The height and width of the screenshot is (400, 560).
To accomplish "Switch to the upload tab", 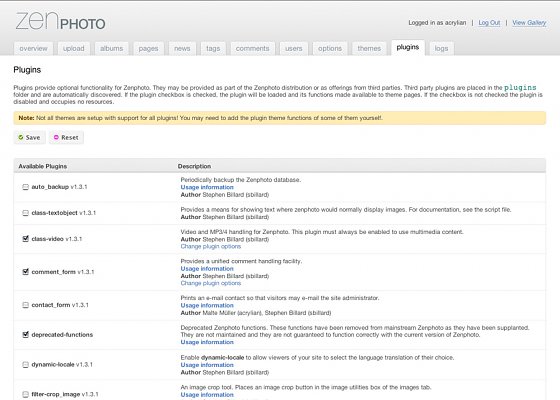I will [x=74, y=49].
